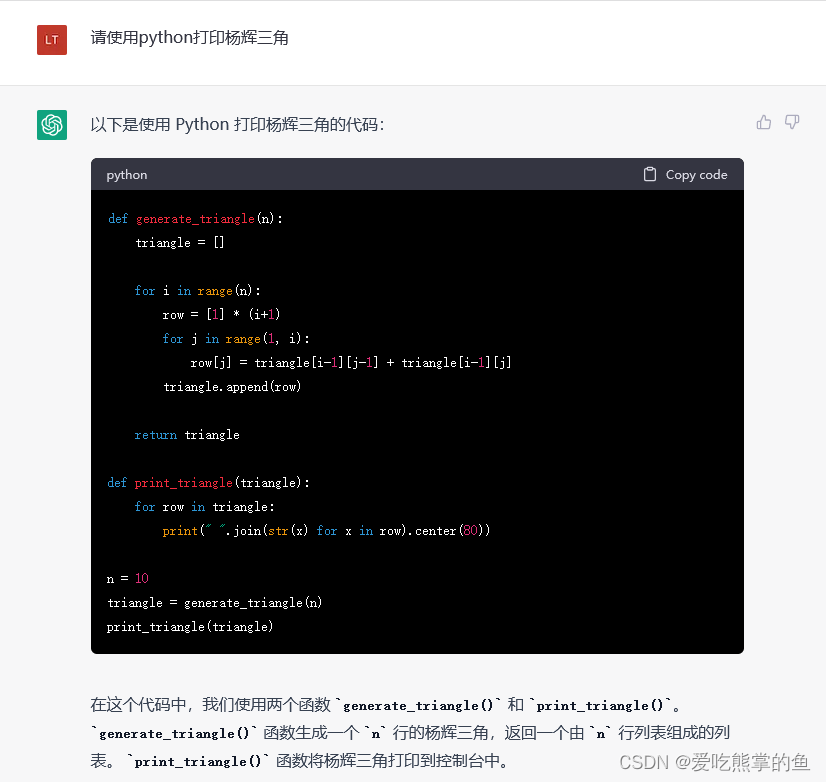826x782 pixels.
Task: Click the 'row = [1] * (i+1)' line
Action: click(221, 315)
